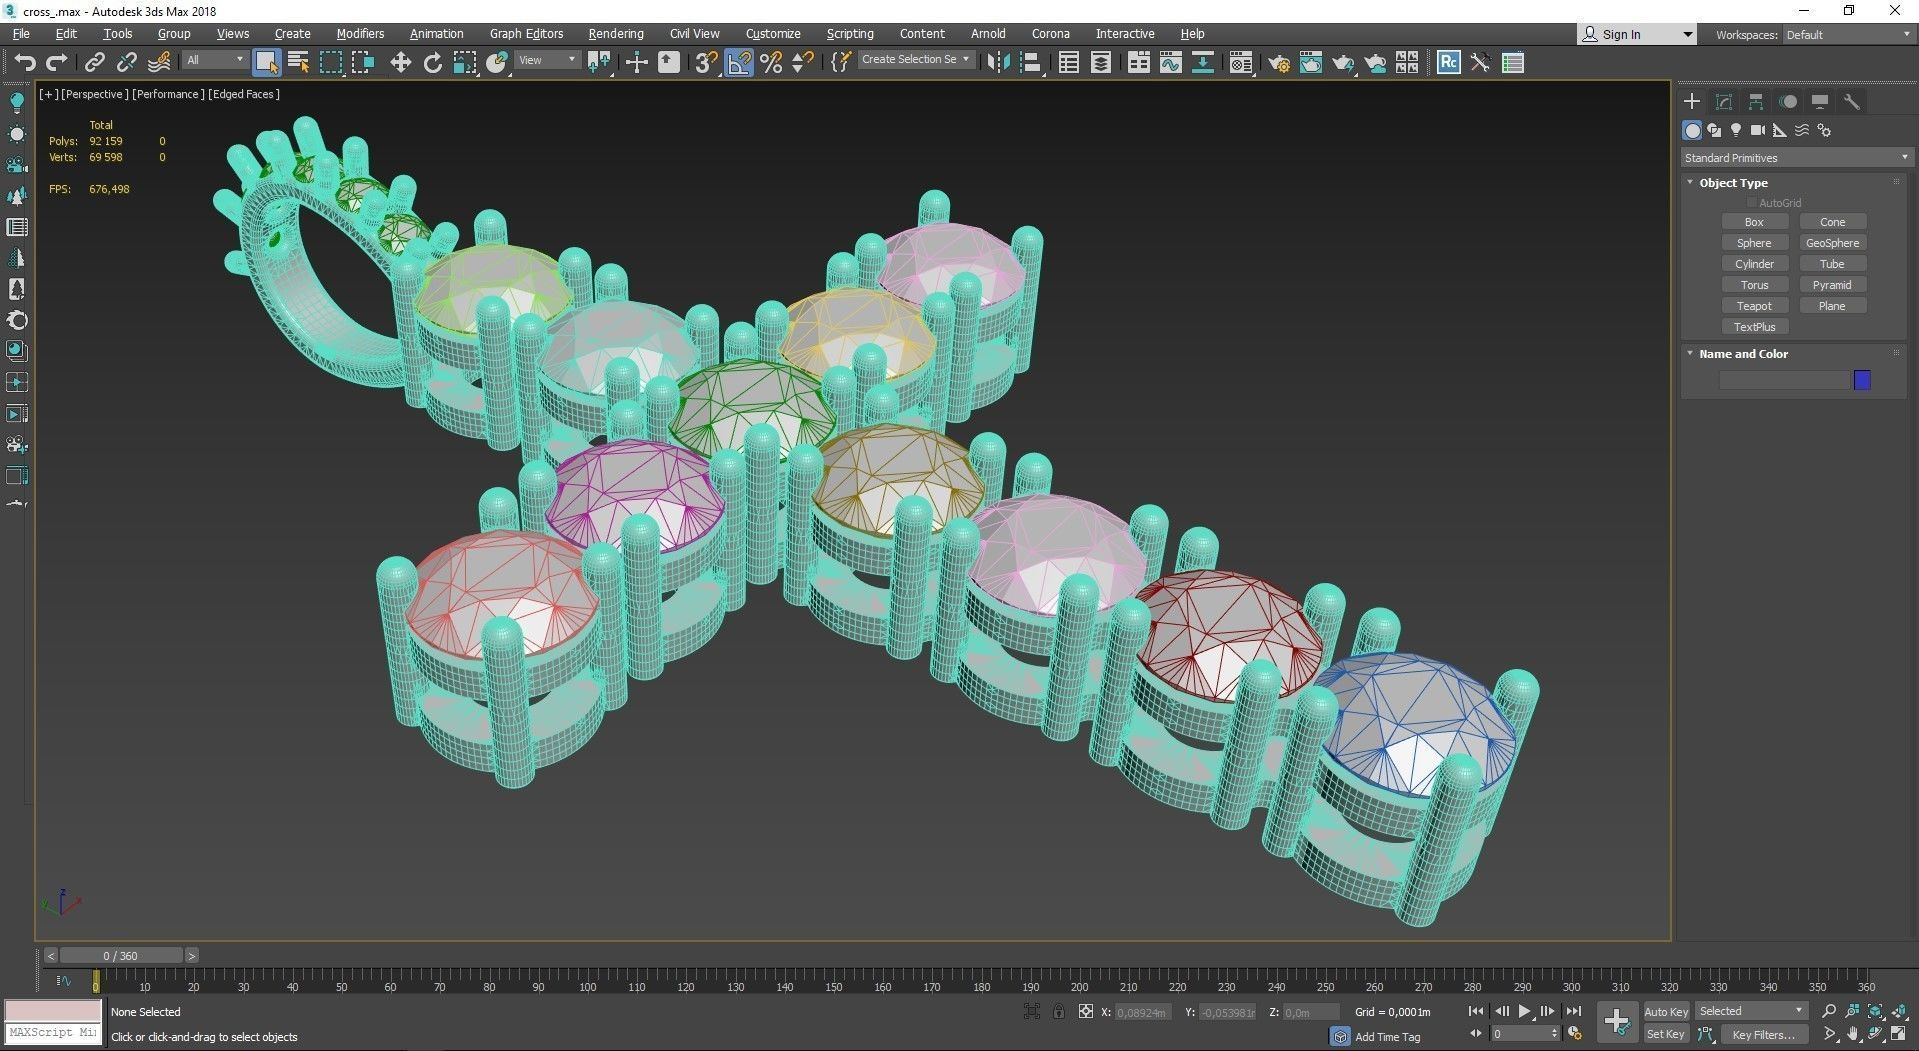Viewport: 1919px width, 1051px height.
Task: Toggle Window/Crossing selection mode
Action: [x=363, y=63]
